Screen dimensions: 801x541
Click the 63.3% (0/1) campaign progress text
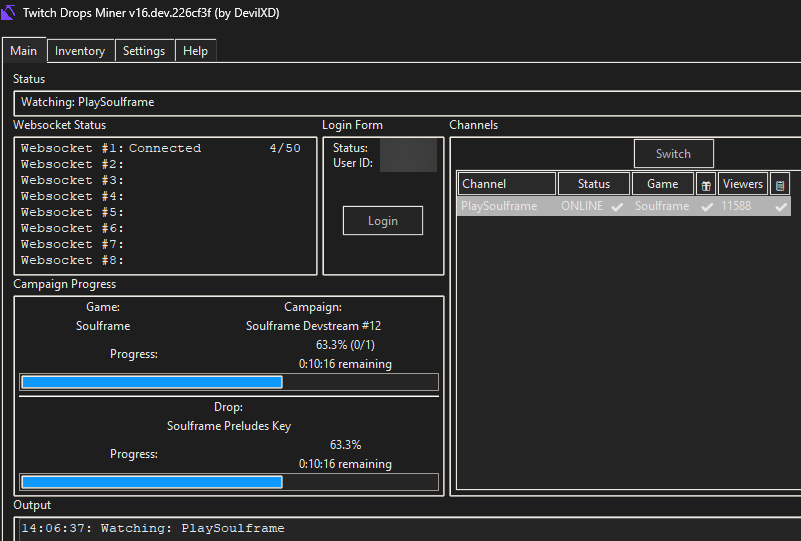tap(345, 345)
